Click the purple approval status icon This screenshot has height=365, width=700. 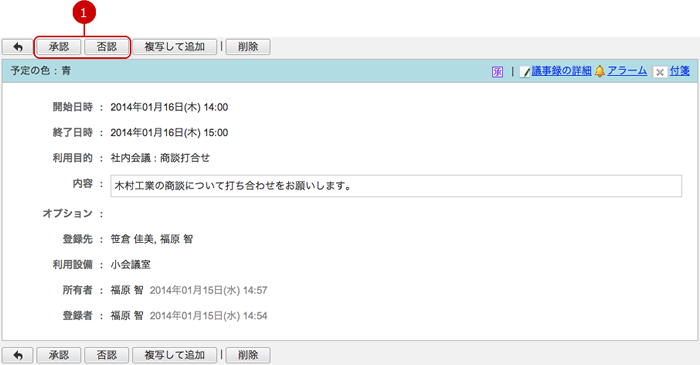(x=497, y=72)
